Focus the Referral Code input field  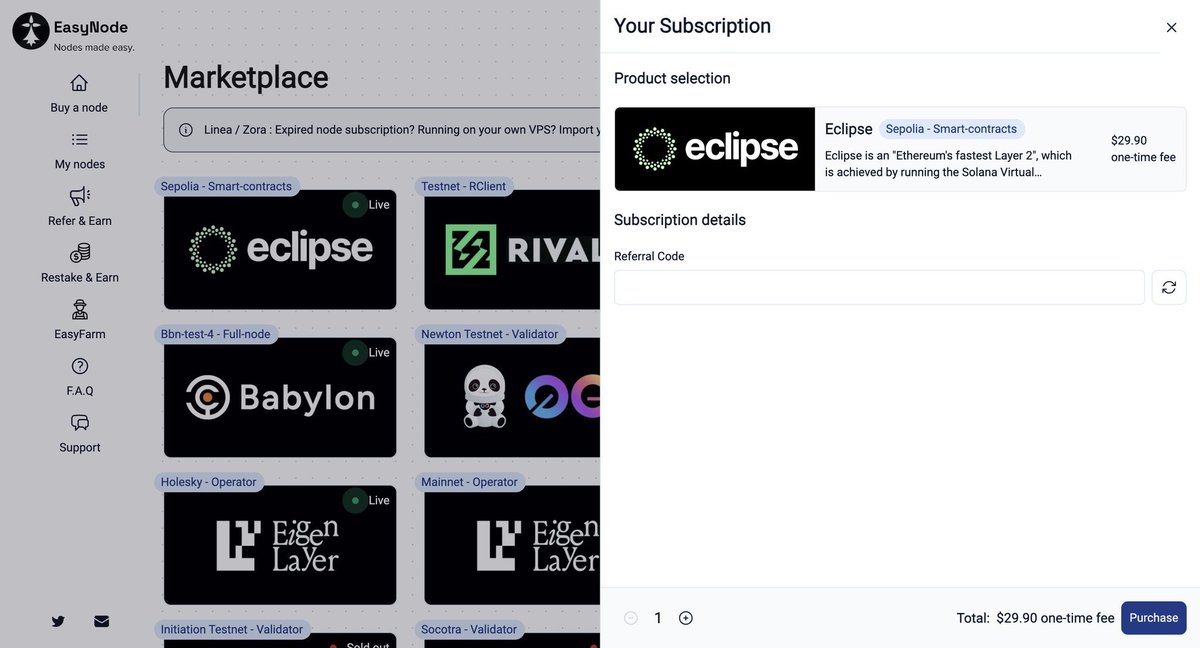879,287
